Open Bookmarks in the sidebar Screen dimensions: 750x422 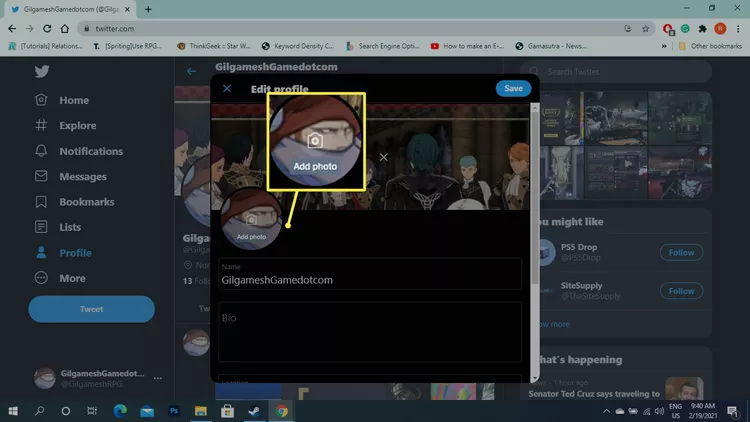coord(75,202)
